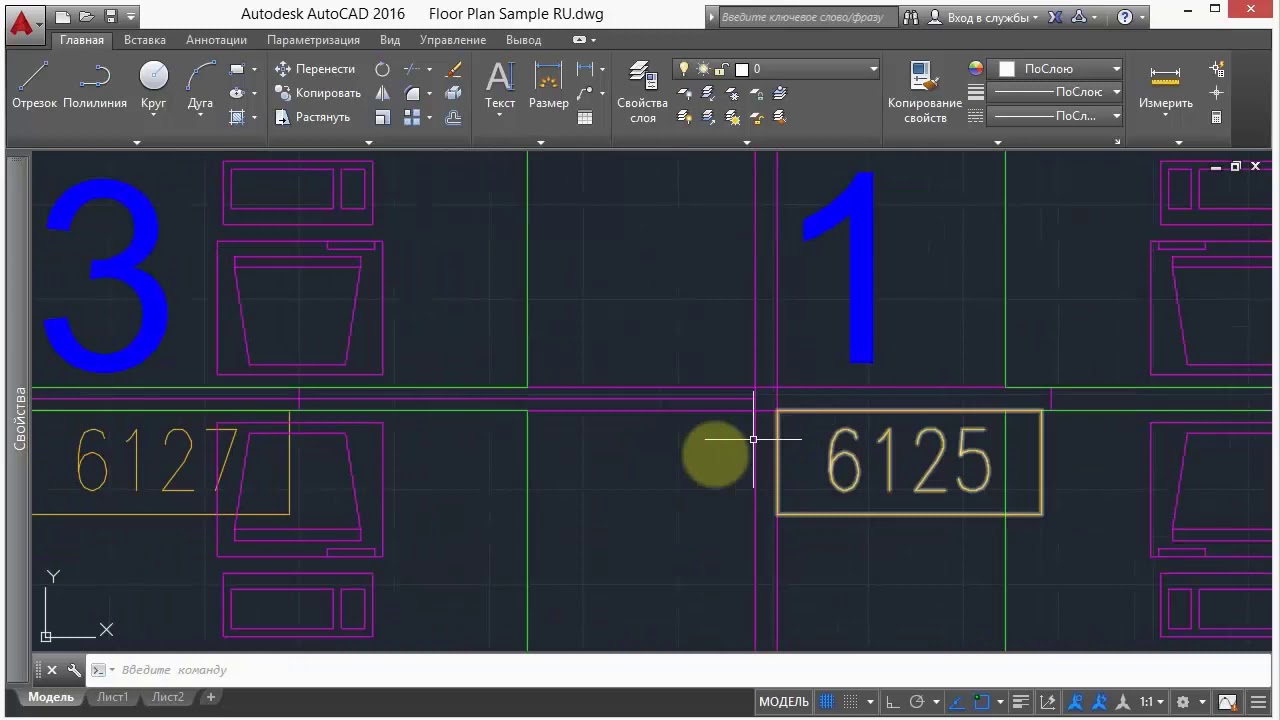This screenshot has height=720, width=1280.
Task: Switch to the Параметризация ribbon tab
Action: 313,40
